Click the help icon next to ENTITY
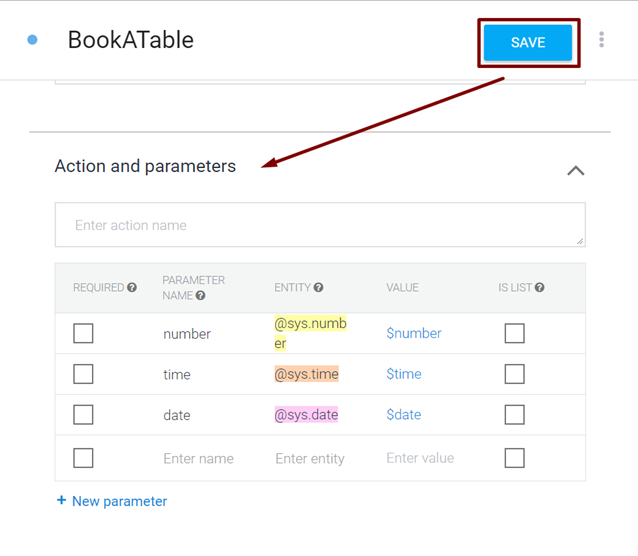638x556 pixels. point(318,288)
